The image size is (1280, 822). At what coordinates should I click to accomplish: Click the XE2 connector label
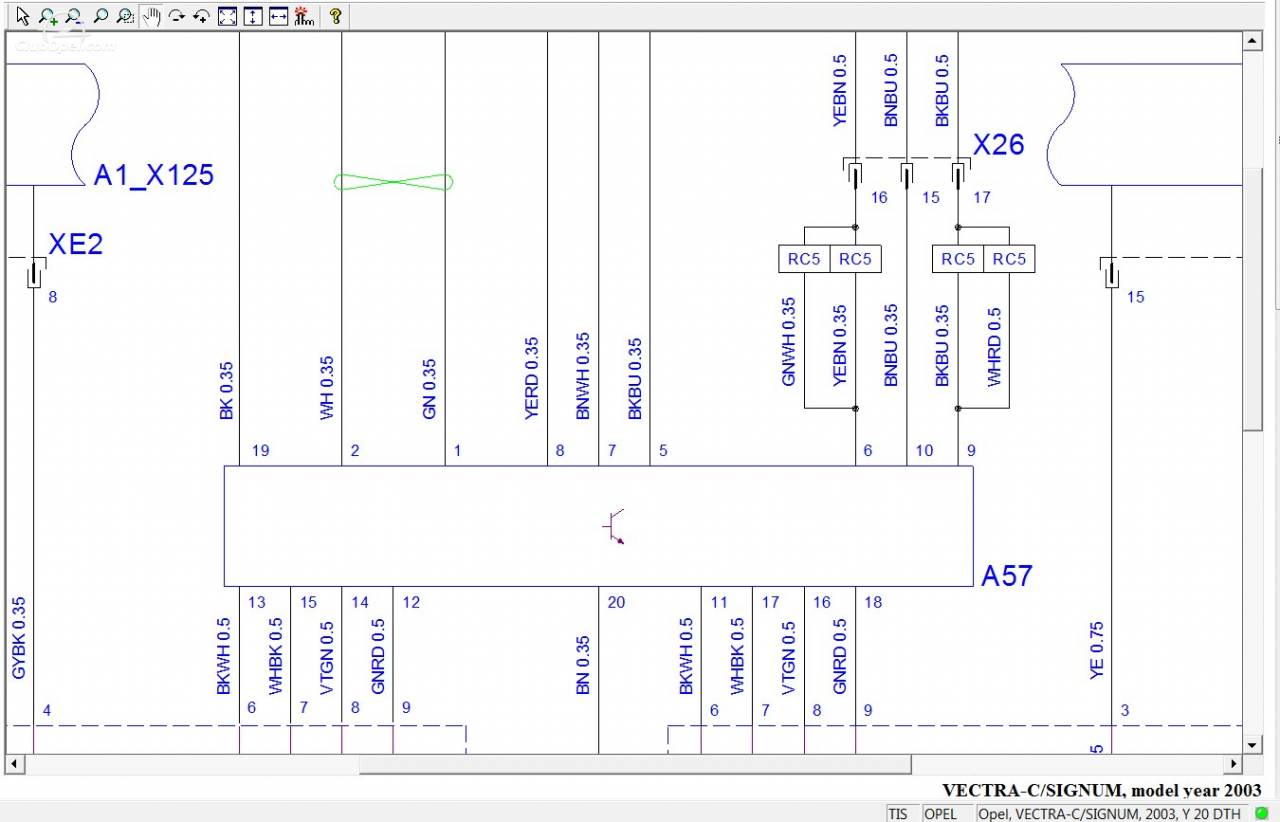[76, 244]
